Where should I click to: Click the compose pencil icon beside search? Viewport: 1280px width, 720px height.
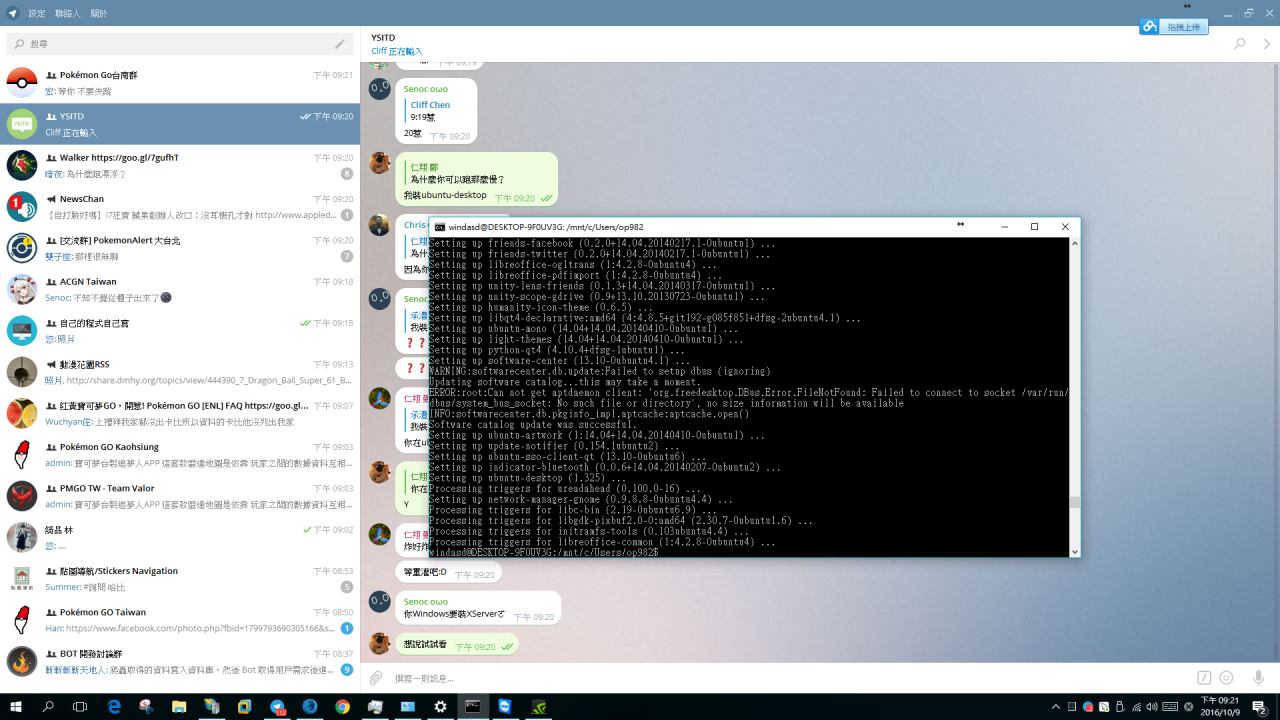[340, 44]
